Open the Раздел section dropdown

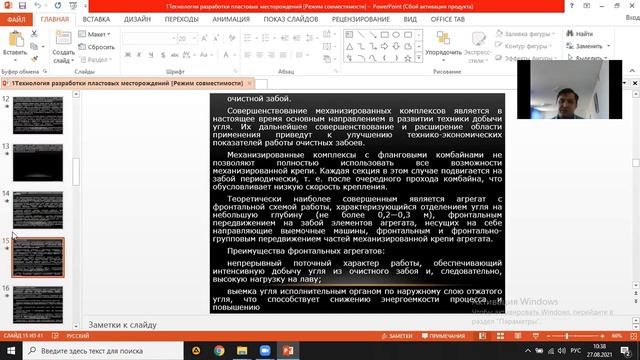(96, 60)
